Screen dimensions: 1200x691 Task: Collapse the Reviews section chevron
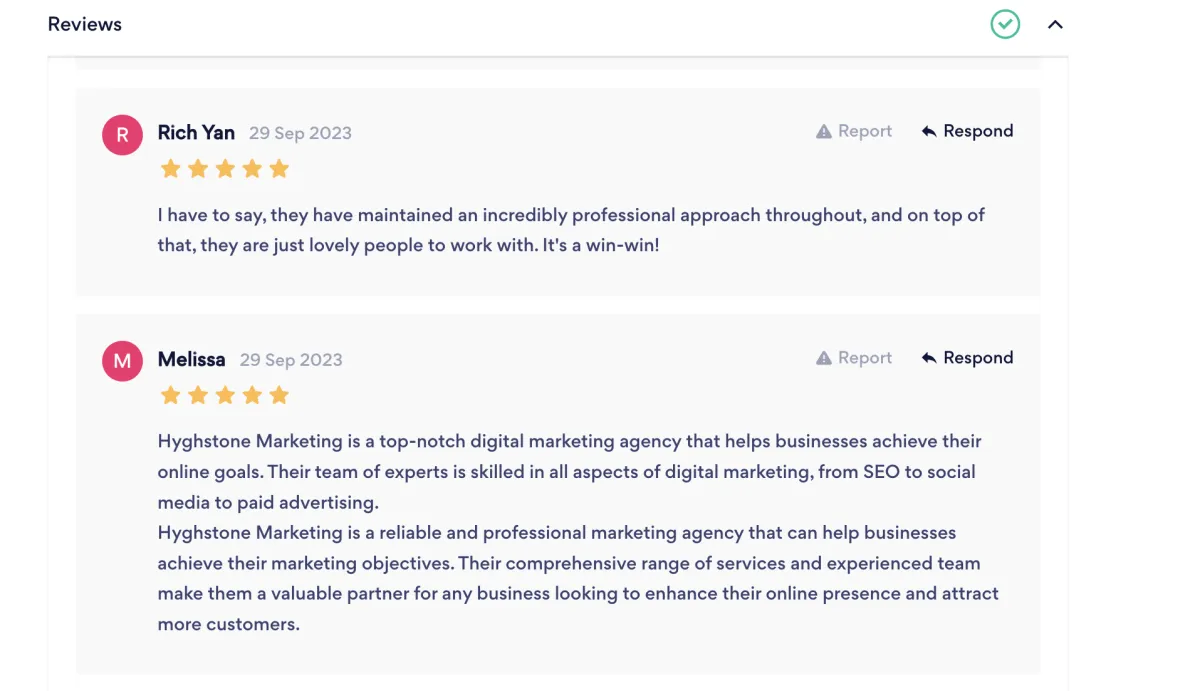1055,24
